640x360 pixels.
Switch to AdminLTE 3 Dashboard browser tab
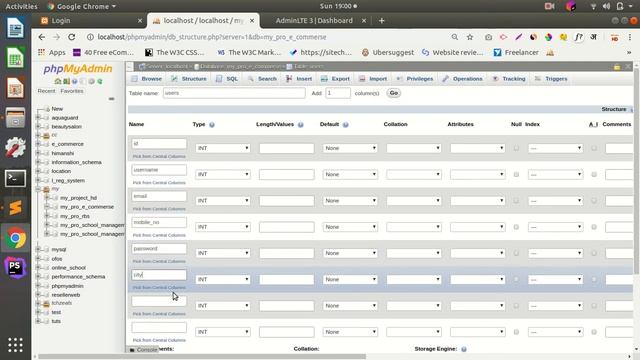click(314, 20)
